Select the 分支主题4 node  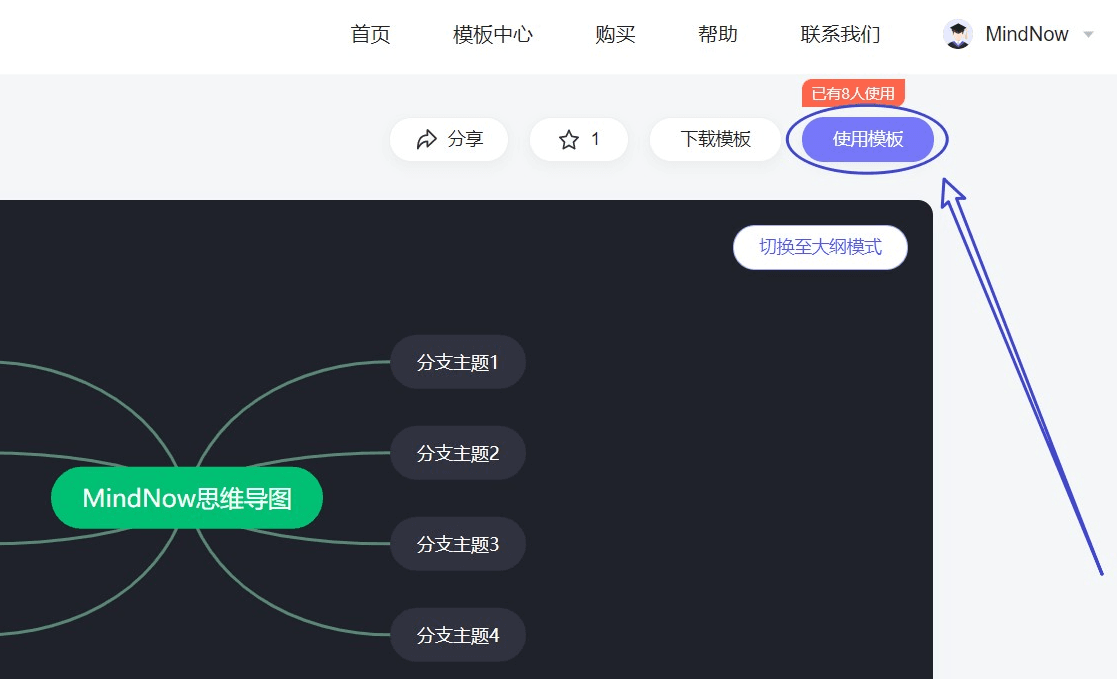pyautogui.click(x=457, y=635)
